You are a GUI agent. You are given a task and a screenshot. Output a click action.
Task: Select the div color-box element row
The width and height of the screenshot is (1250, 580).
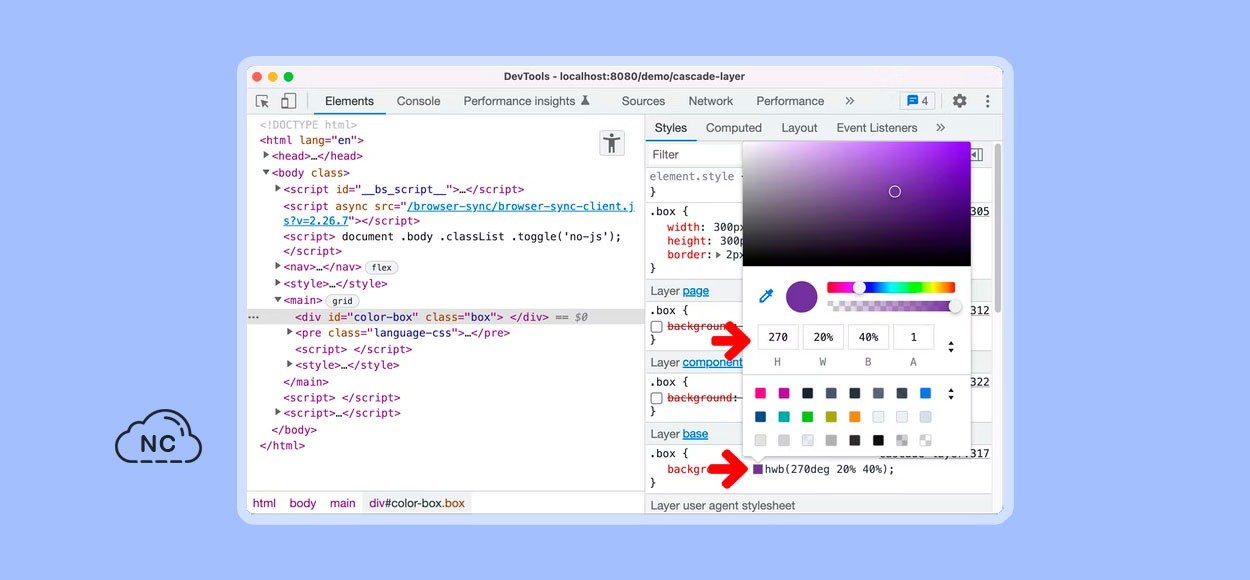(x=445, y=317)
